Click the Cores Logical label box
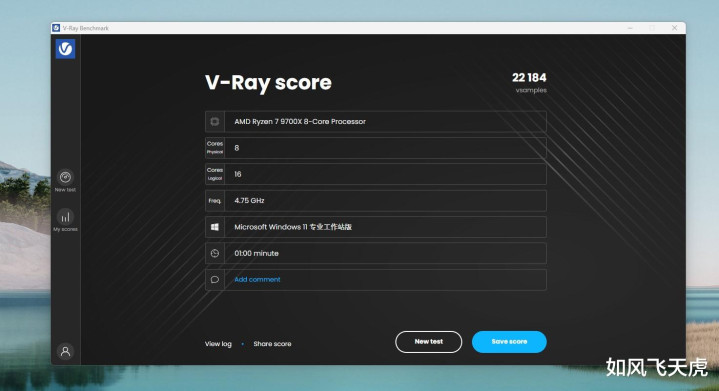Viewport: 719px width, 391px height. point(215,174)
